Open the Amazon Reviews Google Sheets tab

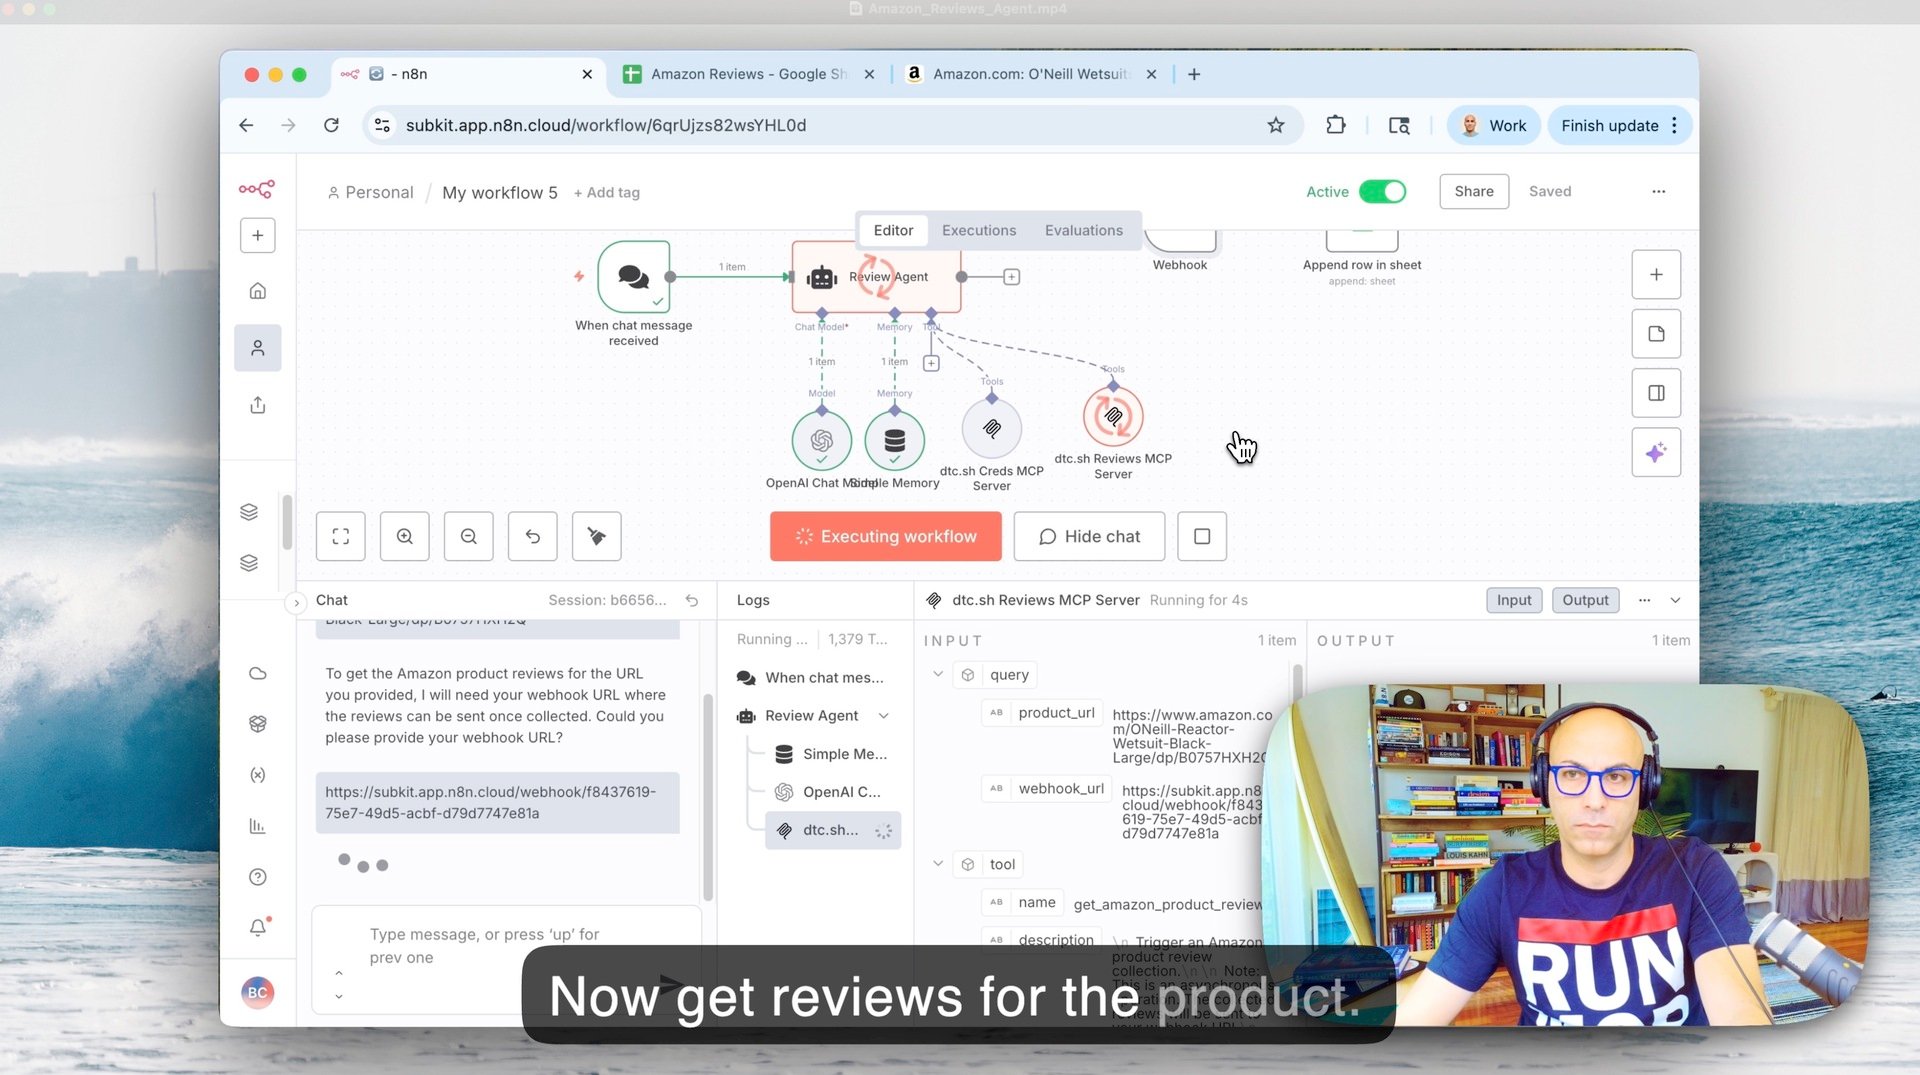click(746, 74)
